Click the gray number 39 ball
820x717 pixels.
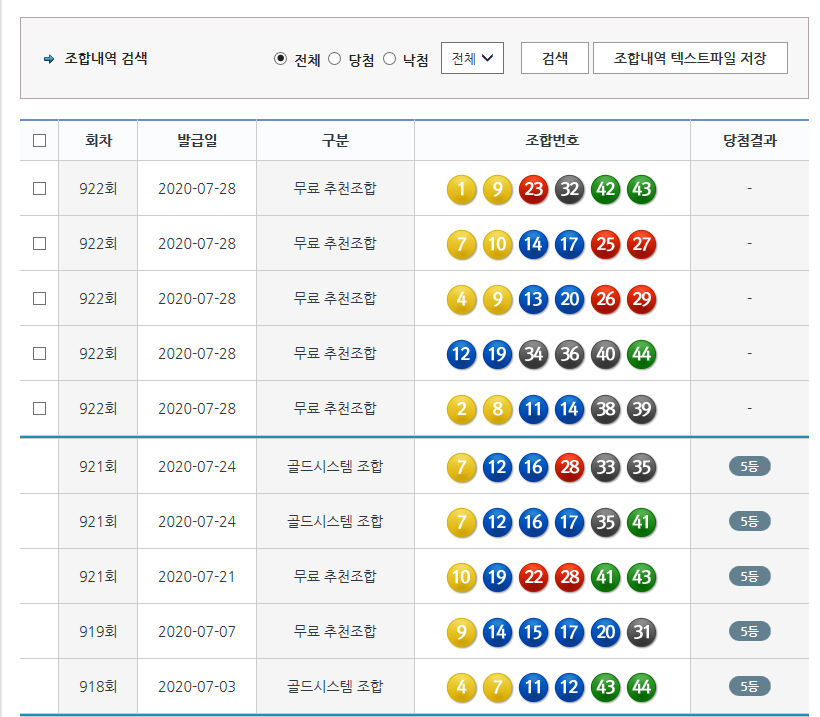coord(641,409)
